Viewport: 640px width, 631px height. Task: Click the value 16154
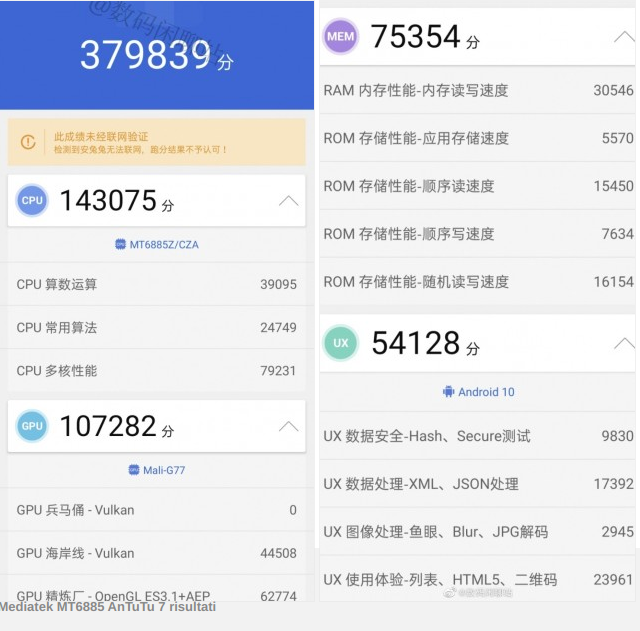613,282
